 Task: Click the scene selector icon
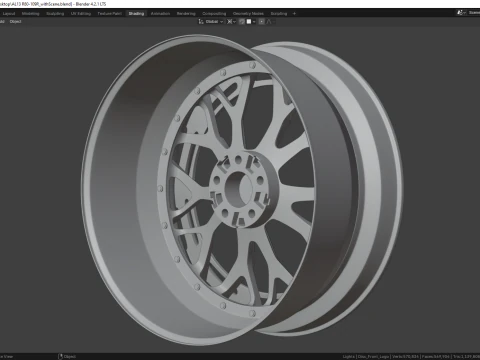[x=461, y=13]
